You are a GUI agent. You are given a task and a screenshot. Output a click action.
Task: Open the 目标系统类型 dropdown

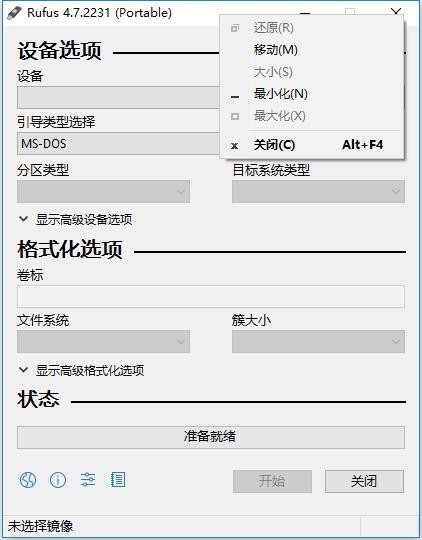[x=318, y=191]
